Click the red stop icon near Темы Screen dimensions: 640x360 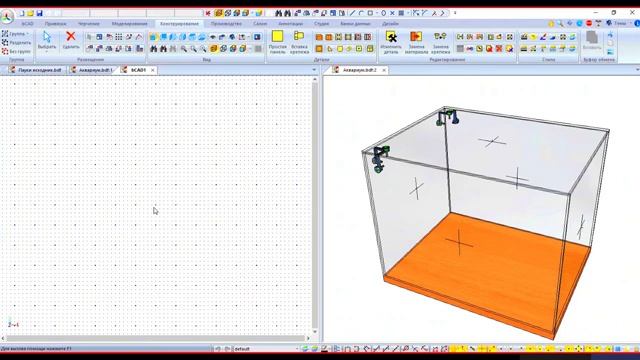pyautogui.click(x=589, y=24)
